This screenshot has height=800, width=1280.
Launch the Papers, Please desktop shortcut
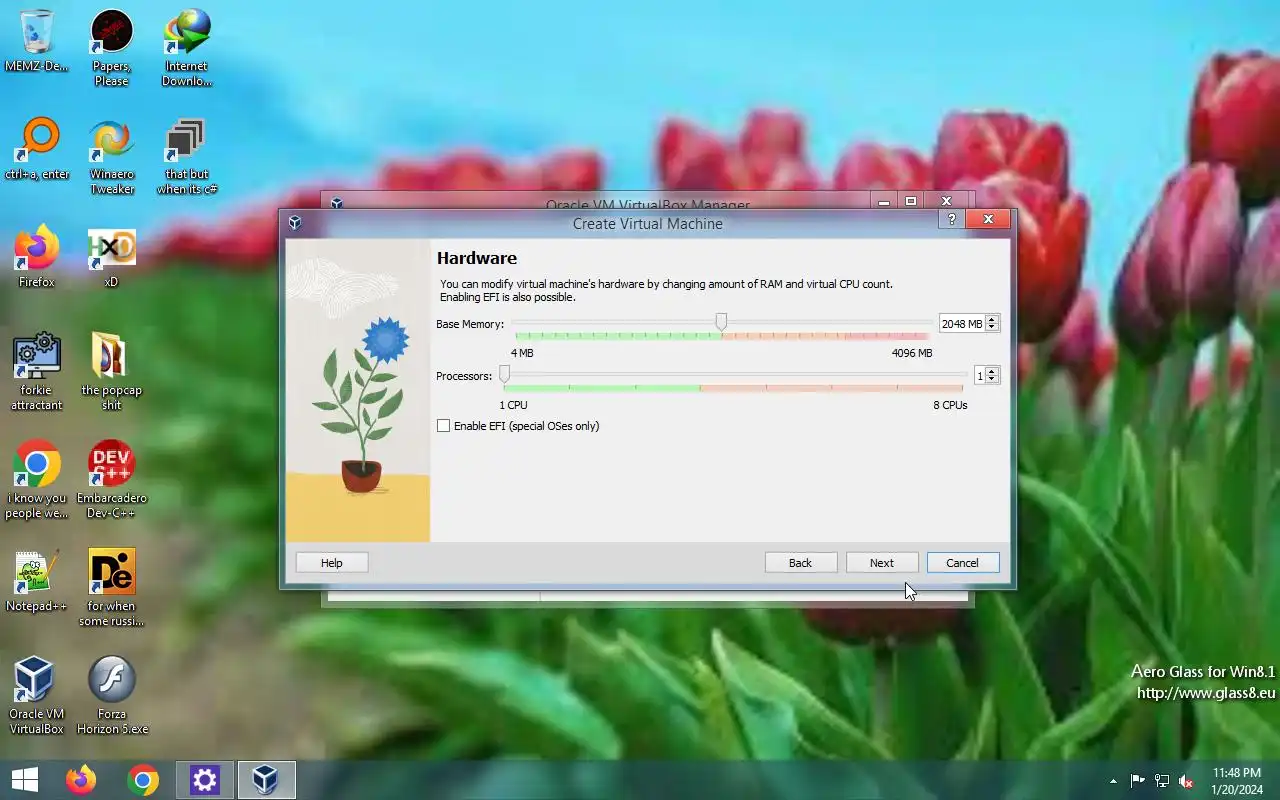pos(111,48)
